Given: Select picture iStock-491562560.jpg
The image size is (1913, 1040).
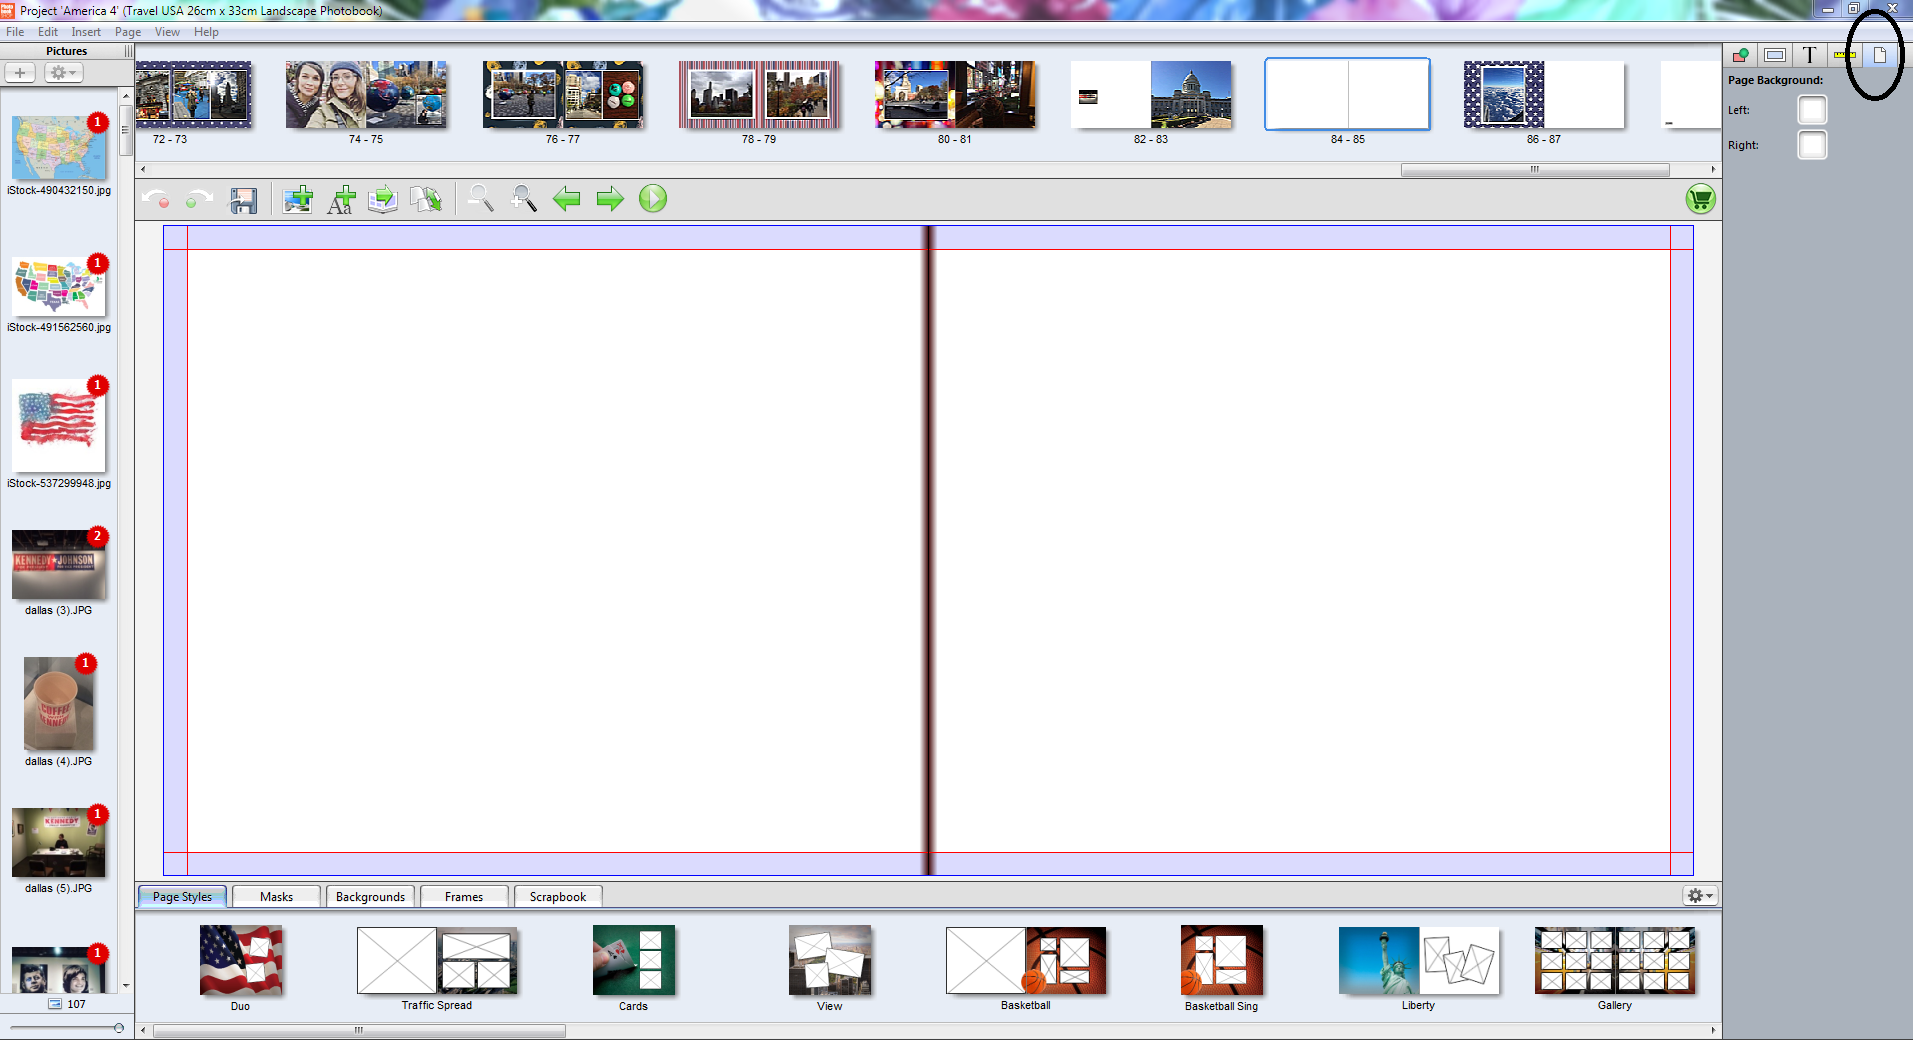Looking at the screenshot, I should coord(59,288).
